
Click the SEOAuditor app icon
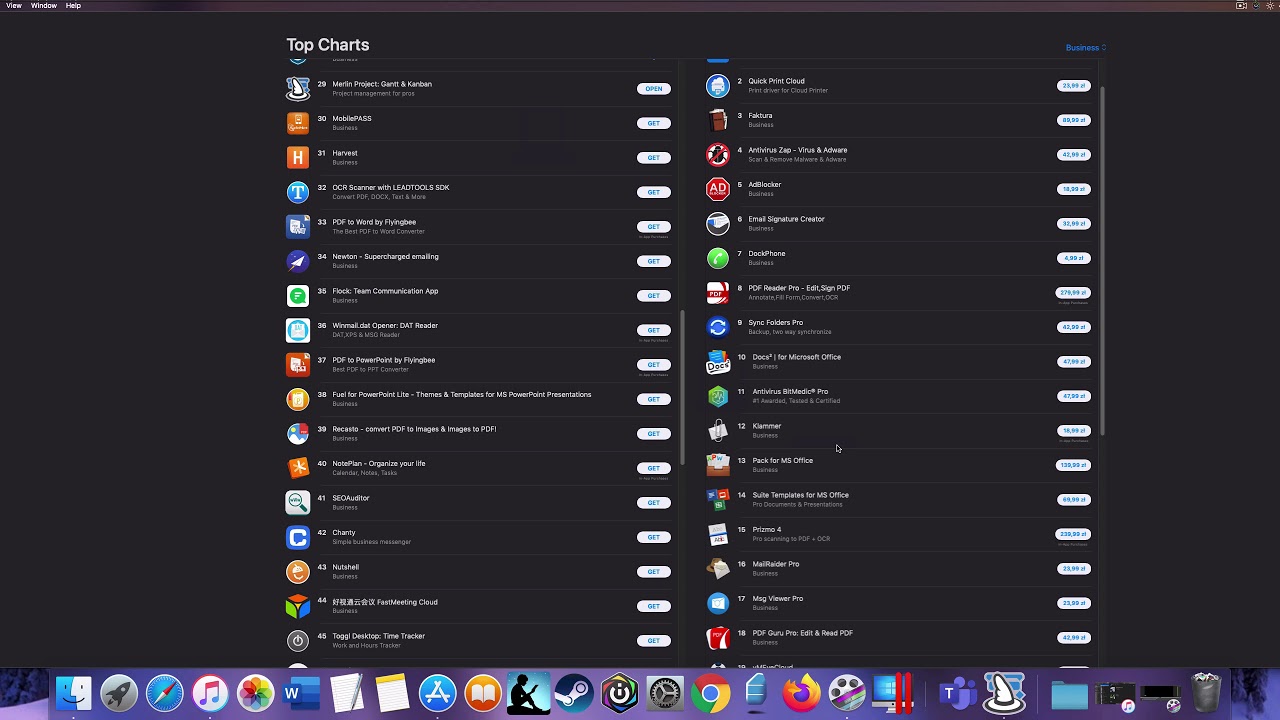coord(298,502)
